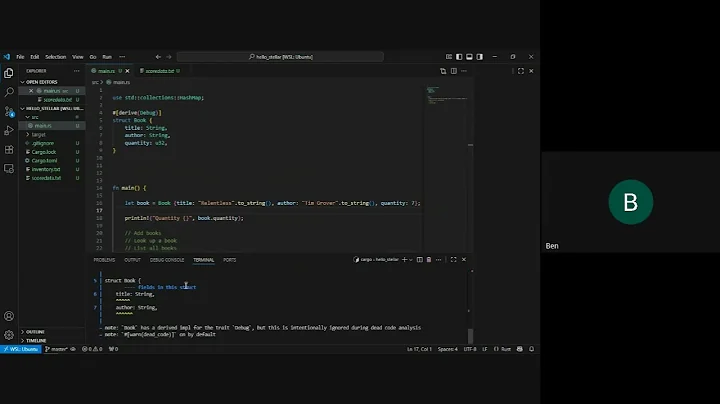The image size is (720, 404).
Task: Open changes compare icon in editor toolbar
Action: coord(443,71)
